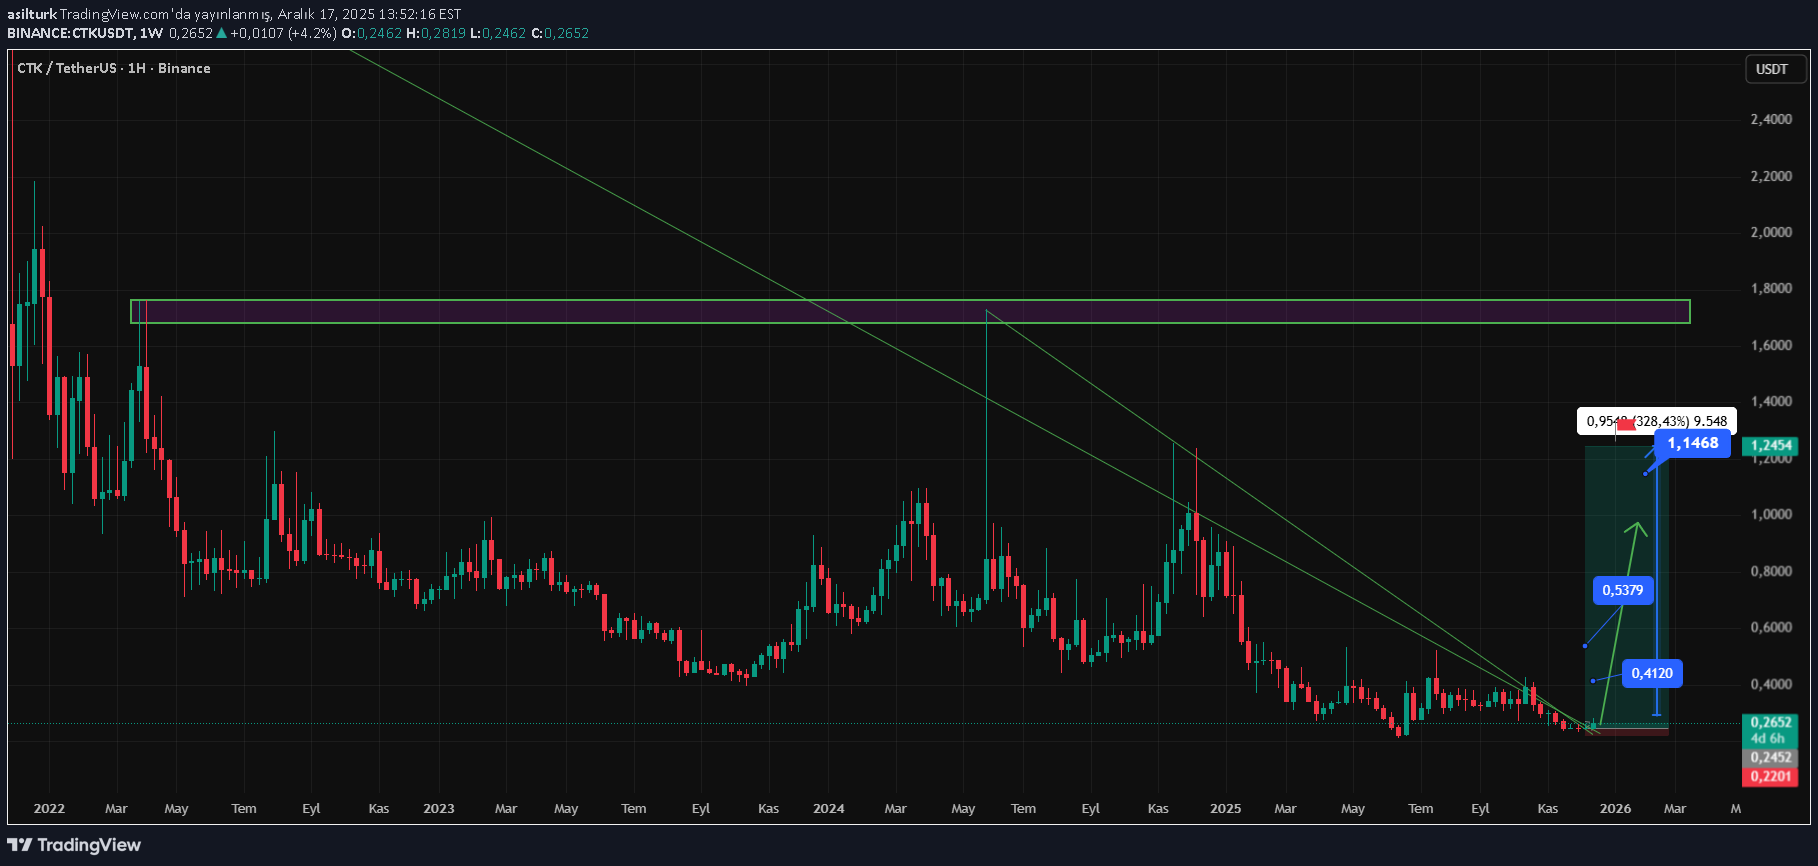1818x866 pixels.
Task: Click the 2026 label on time axis
Action: [x=1615, y=808]
